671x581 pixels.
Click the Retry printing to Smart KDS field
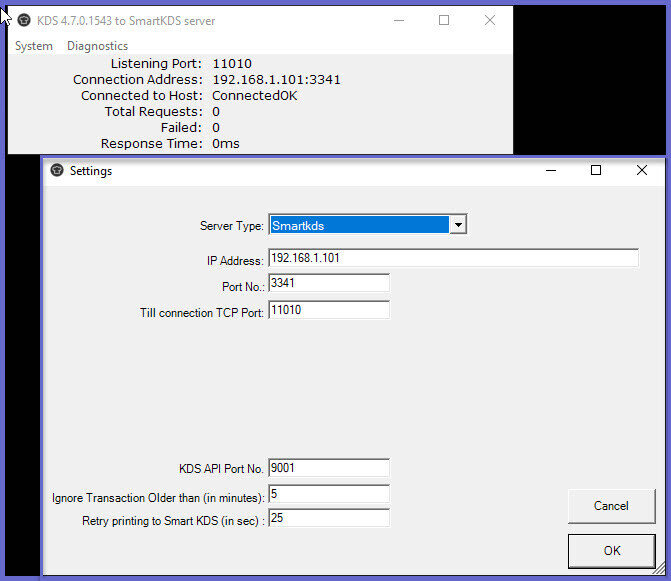[329, 518]
